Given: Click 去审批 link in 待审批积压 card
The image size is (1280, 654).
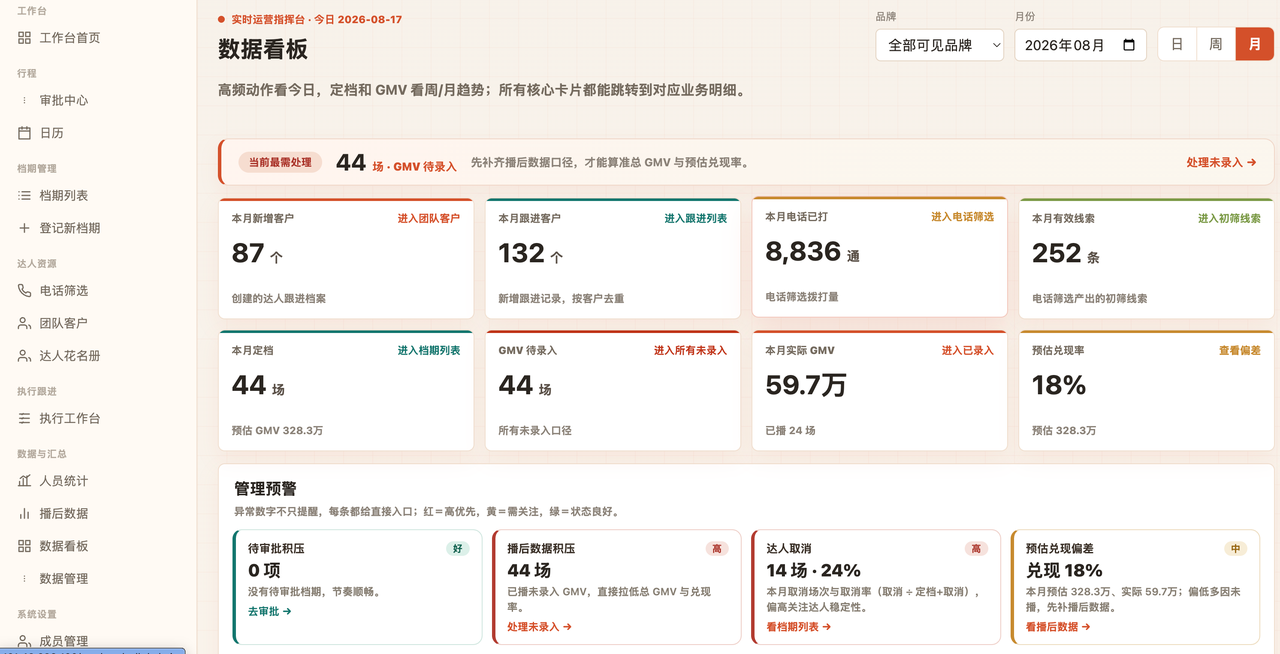Looking at the screenshot, I should [269, 611].
